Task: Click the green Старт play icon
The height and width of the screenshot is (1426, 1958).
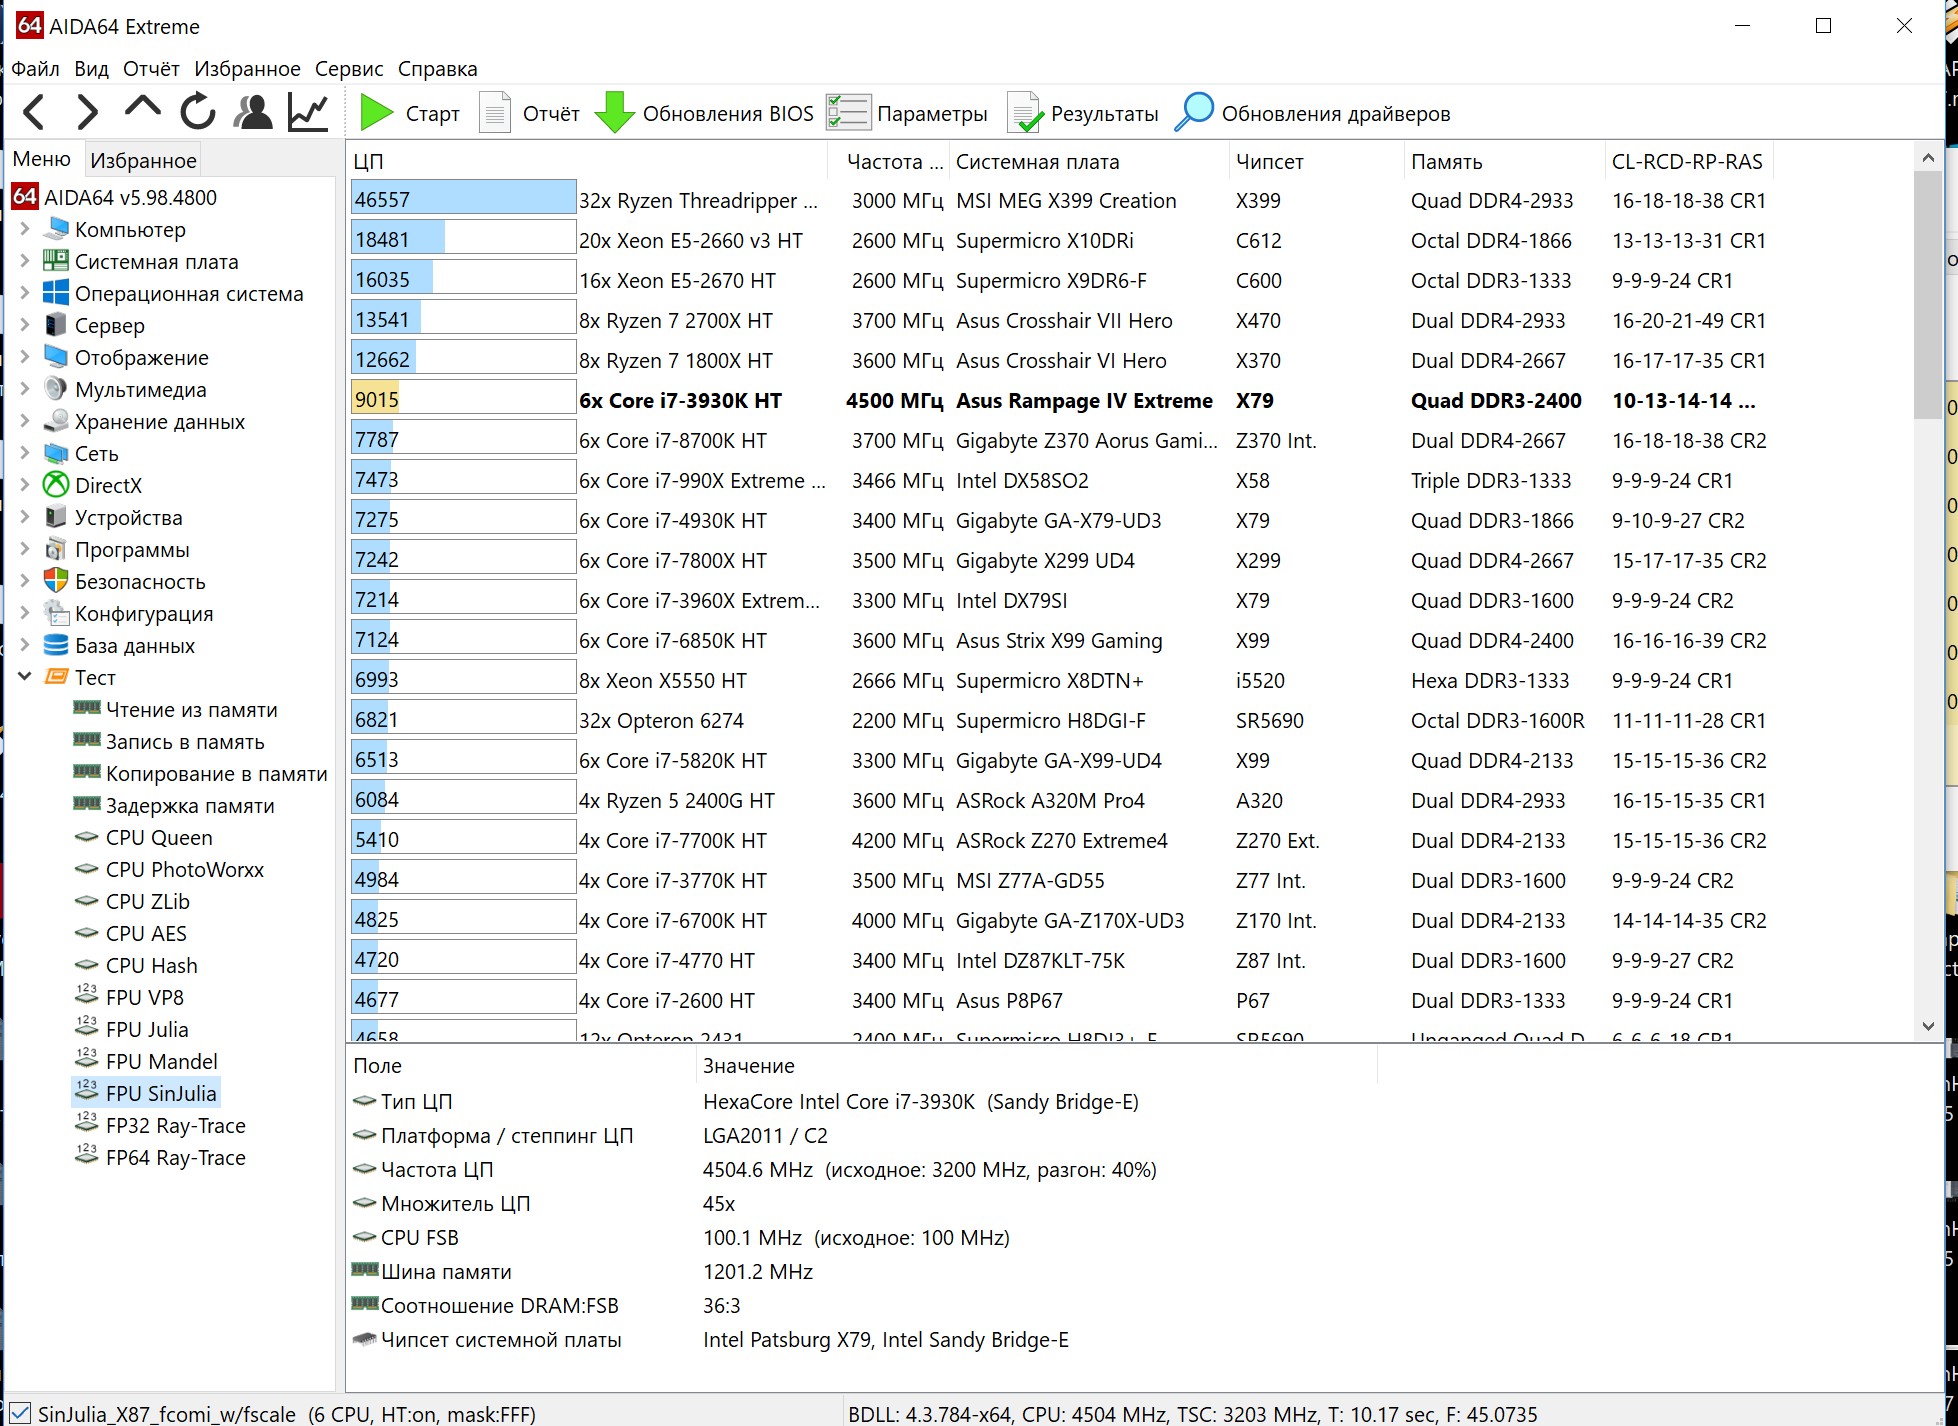Action: point(376,113)
